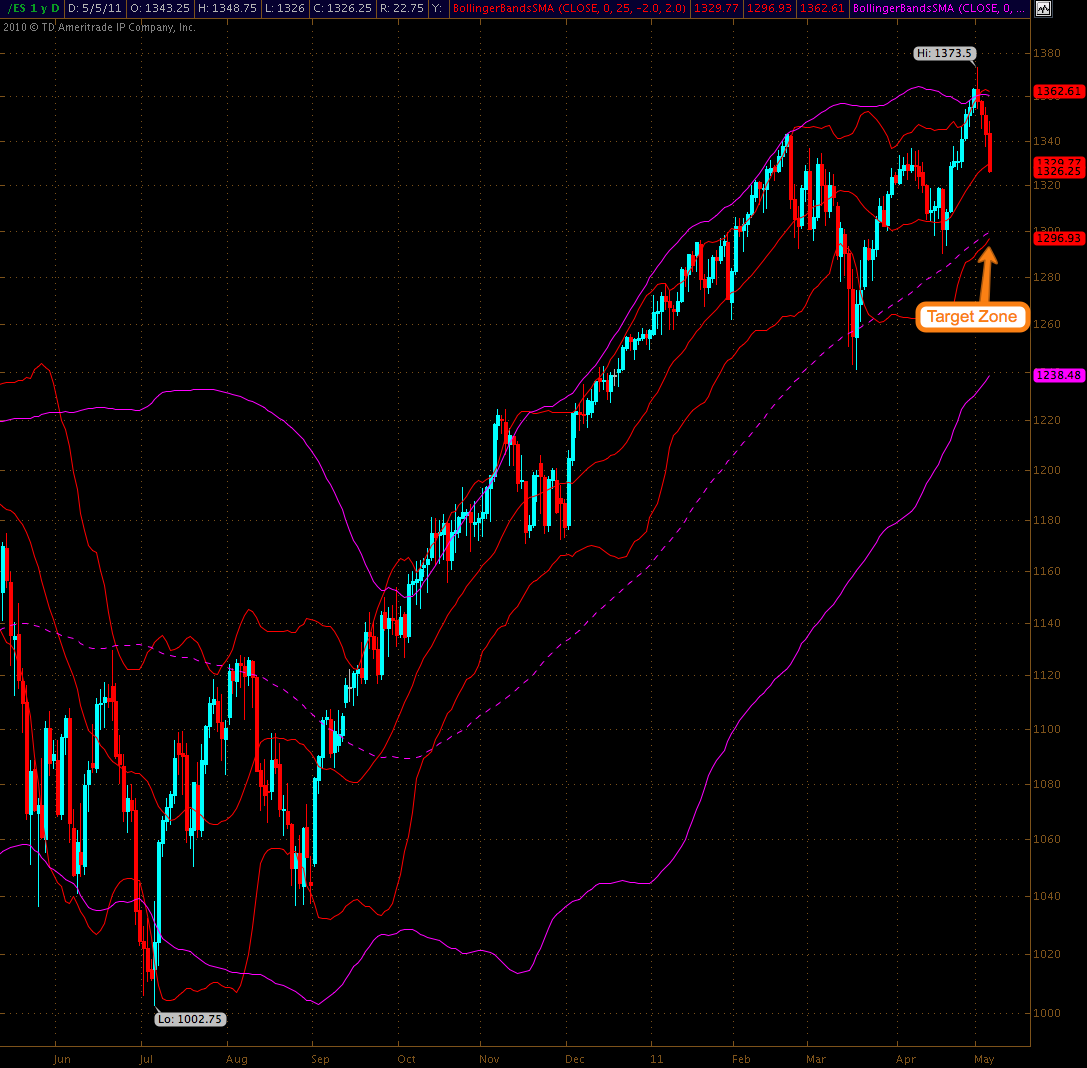Click the 1200 level on price axis

(1047, 470)
